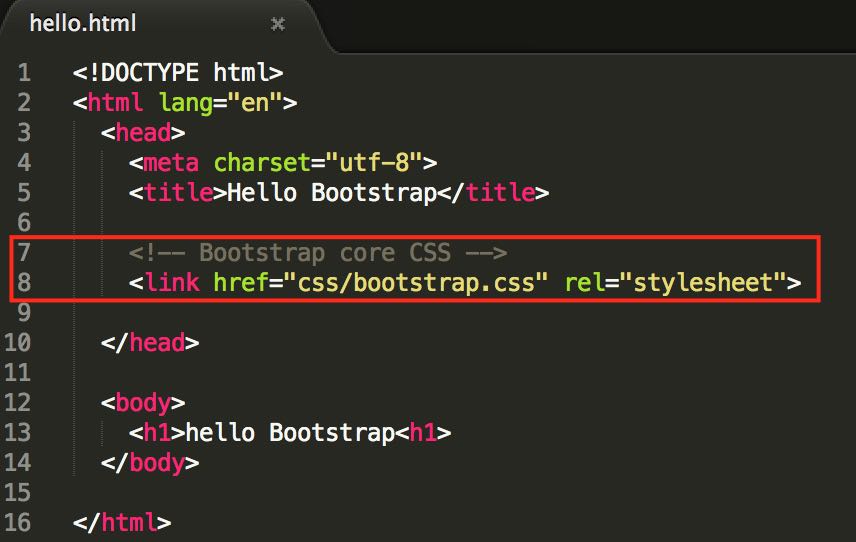Click the "en" string value
Screen dimensions: 856x542
[255, 103]
